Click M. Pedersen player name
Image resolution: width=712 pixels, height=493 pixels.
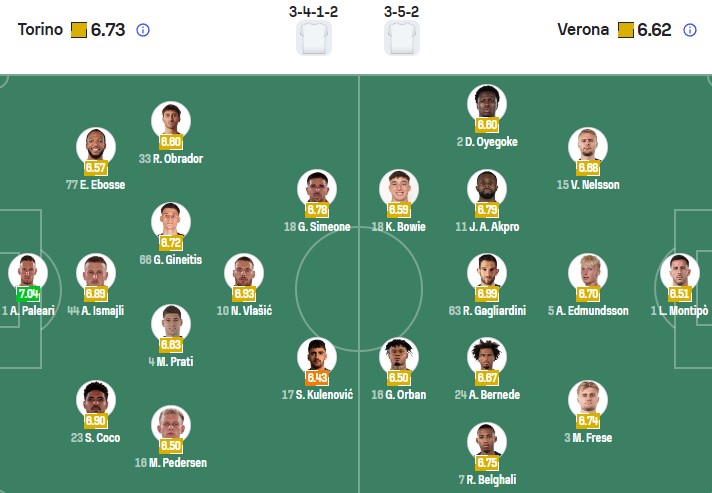170,461
